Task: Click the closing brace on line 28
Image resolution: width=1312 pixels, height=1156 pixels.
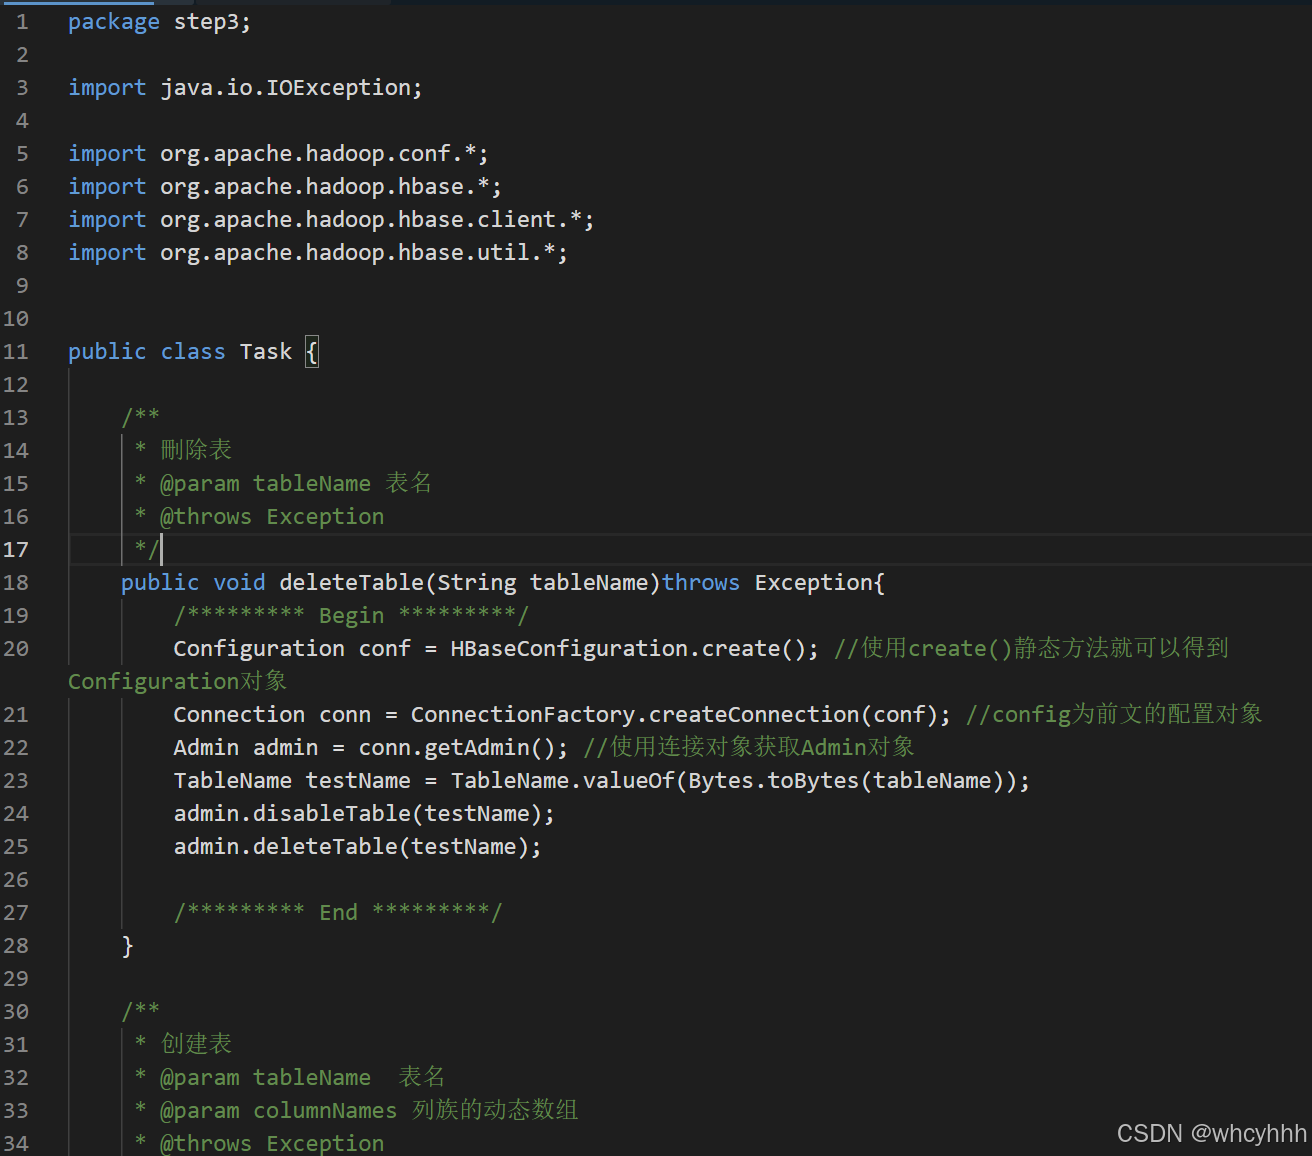Action: pos(127,946)
